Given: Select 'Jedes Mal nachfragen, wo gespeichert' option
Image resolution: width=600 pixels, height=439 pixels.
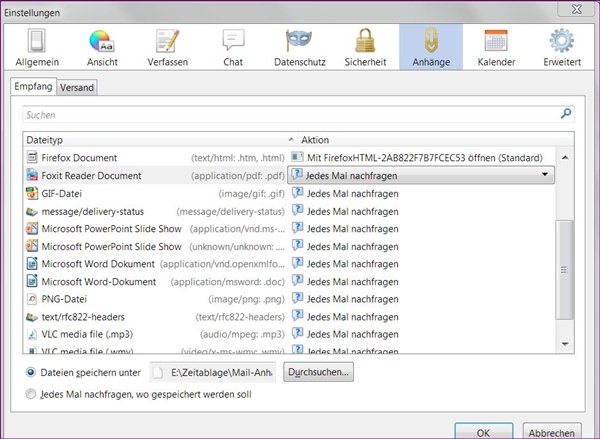Looking at the screenshot, I should (32, 395).
